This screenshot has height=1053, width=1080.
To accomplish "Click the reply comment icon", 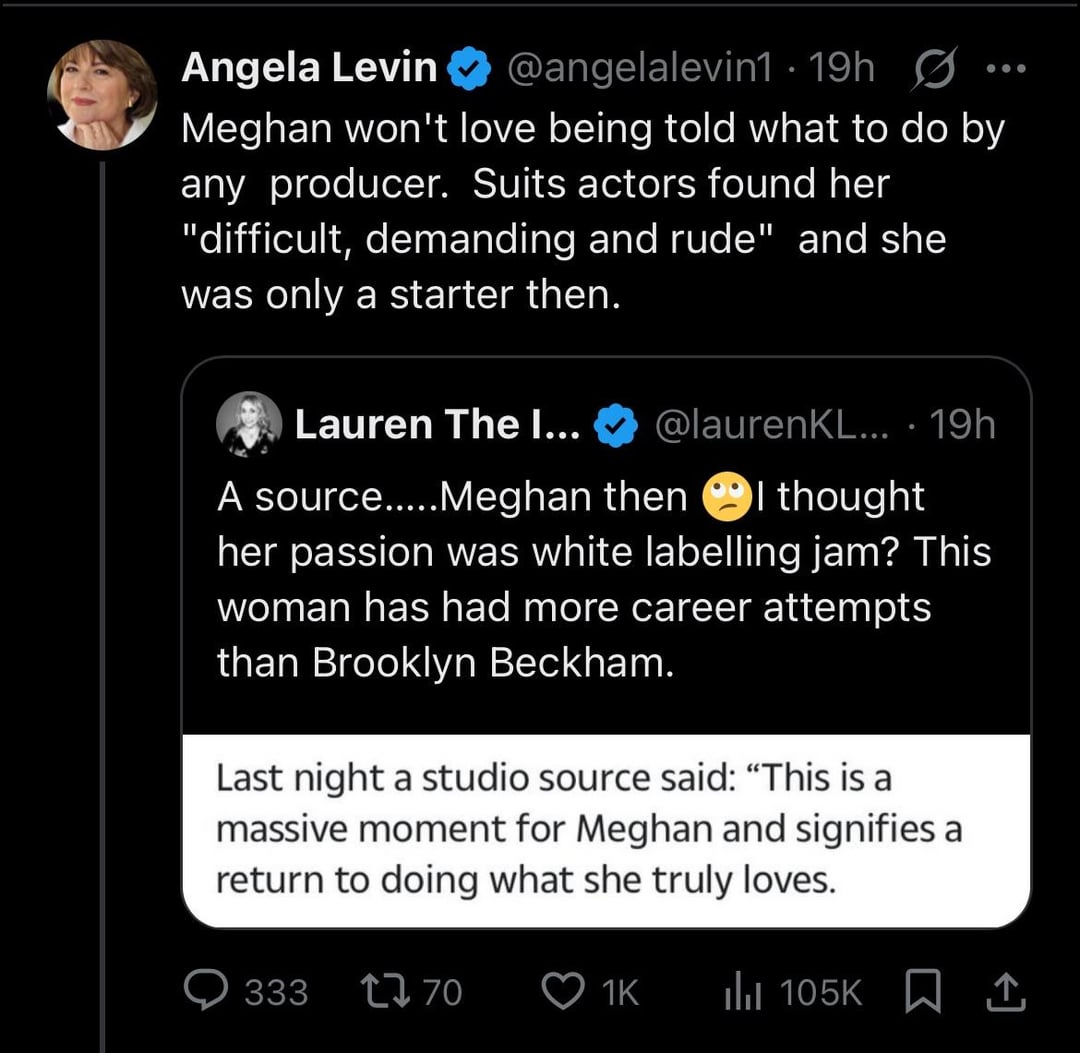I will click(206, 991).
